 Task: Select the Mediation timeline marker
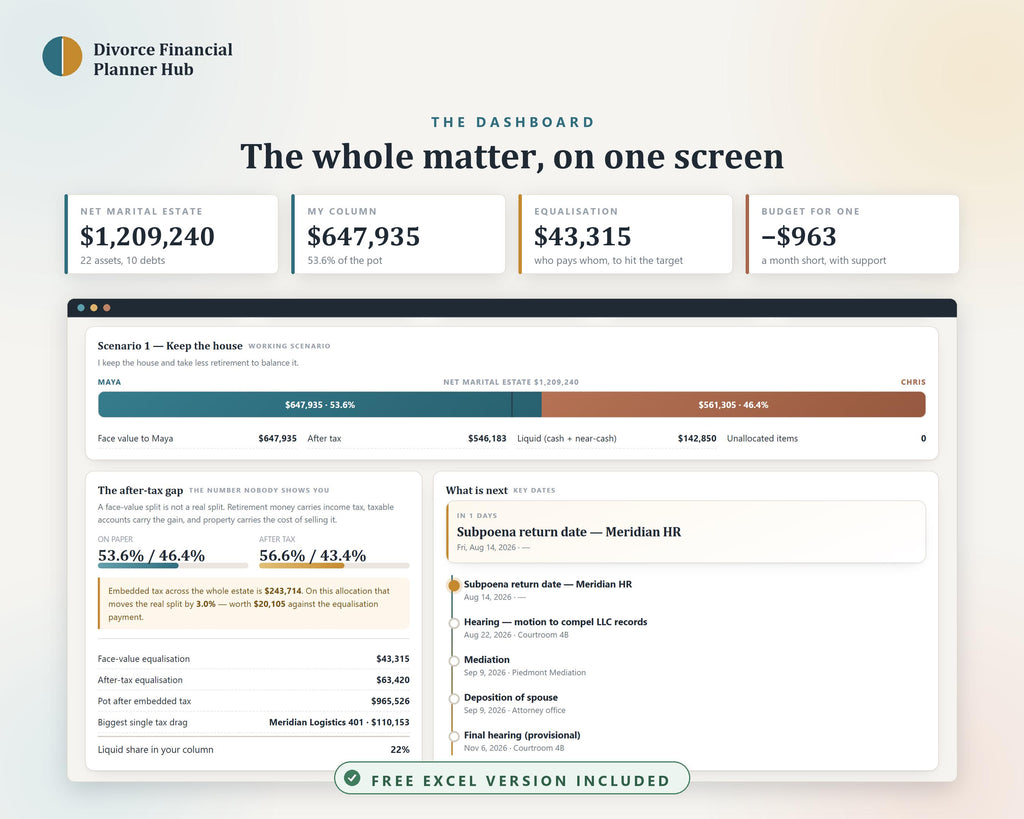(x=454, y=661)
